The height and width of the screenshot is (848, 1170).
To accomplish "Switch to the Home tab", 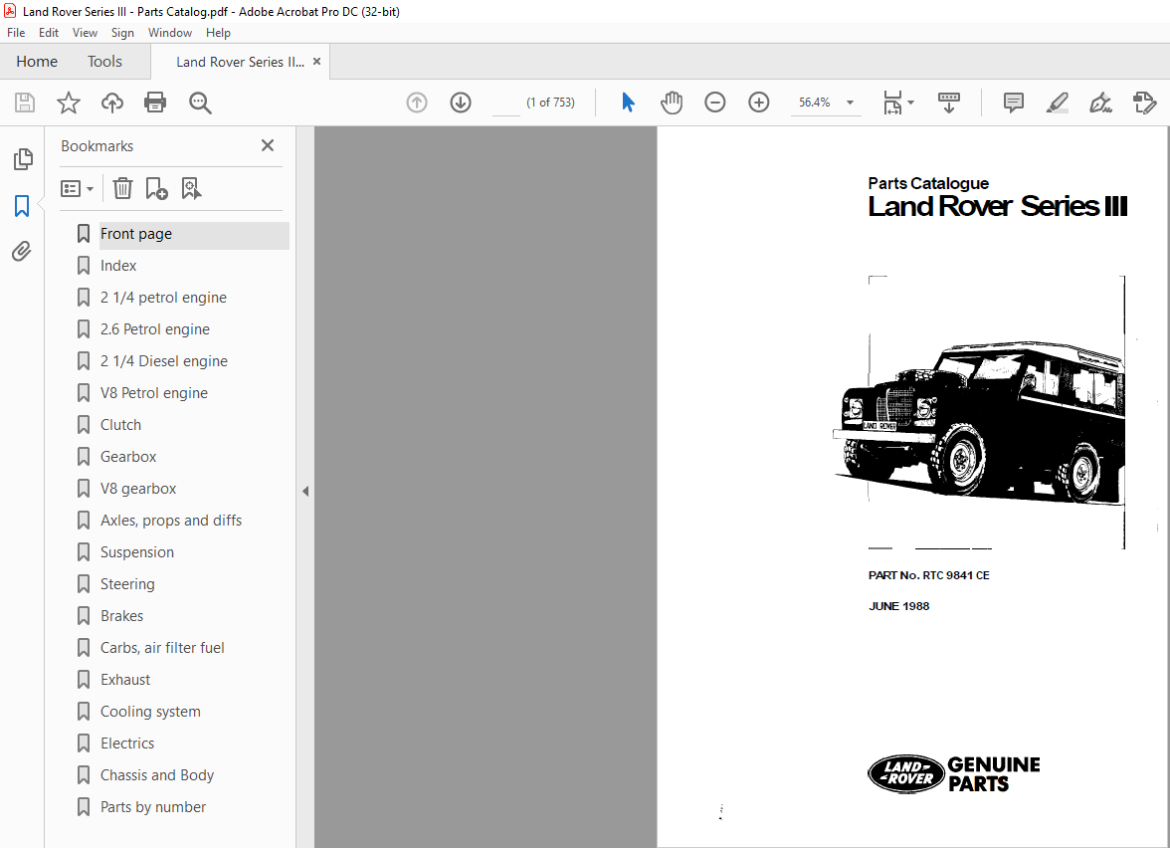I will click(x=37, y=61).
